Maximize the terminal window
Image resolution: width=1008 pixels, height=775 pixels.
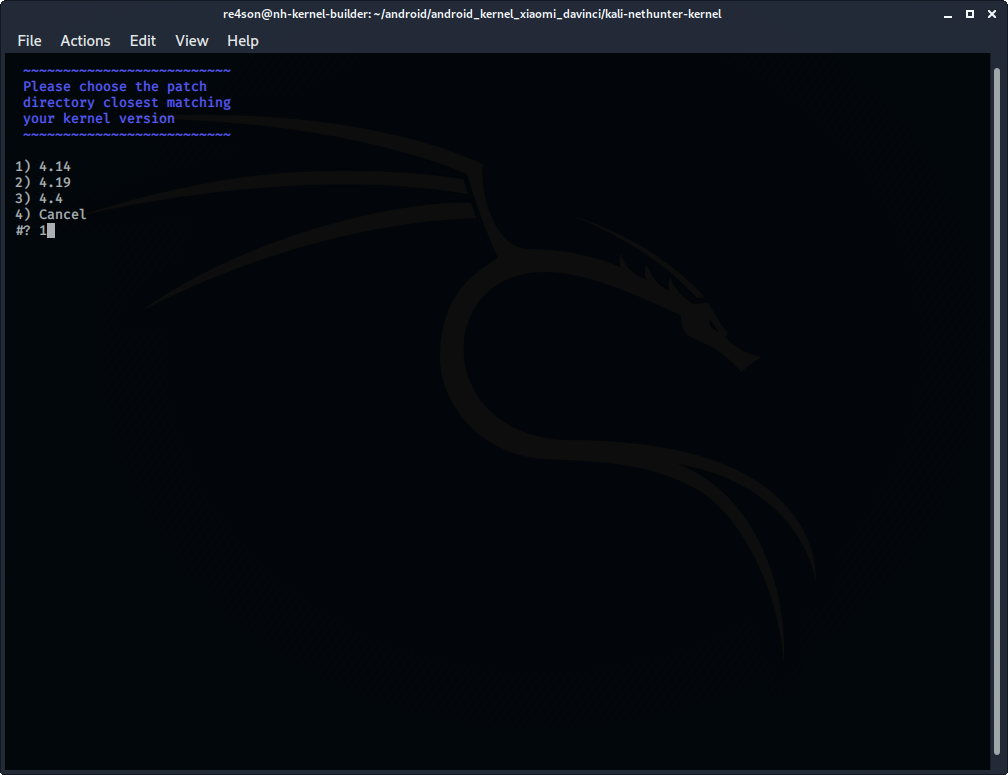[969, 14]
